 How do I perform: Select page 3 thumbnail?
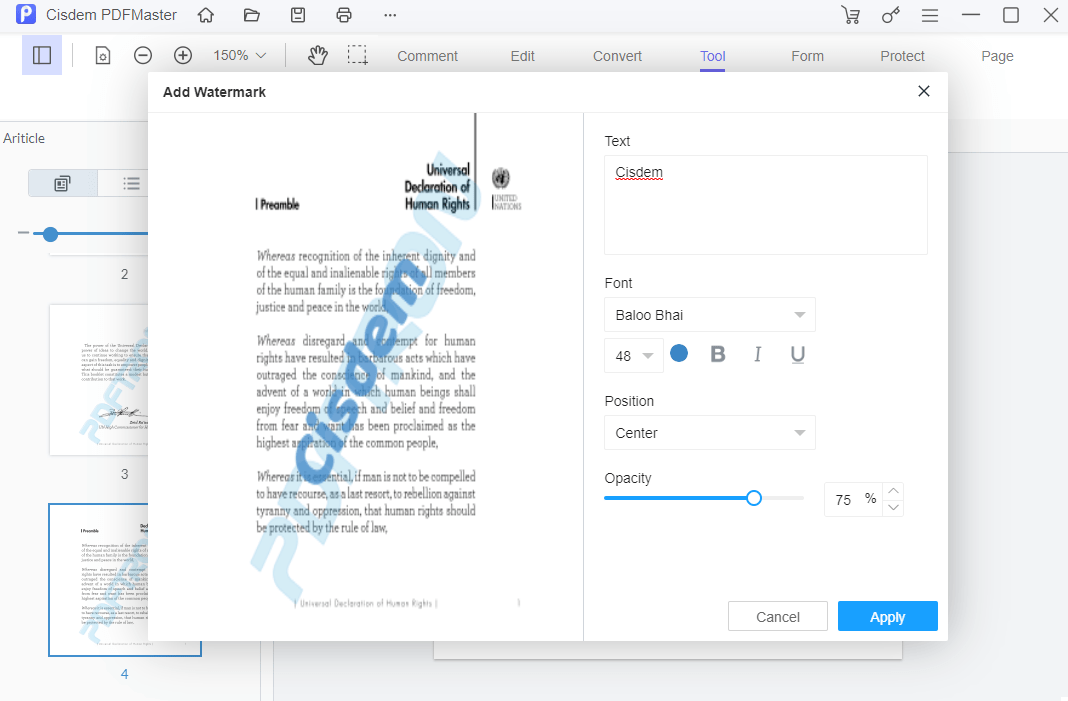tap(99, 379)
